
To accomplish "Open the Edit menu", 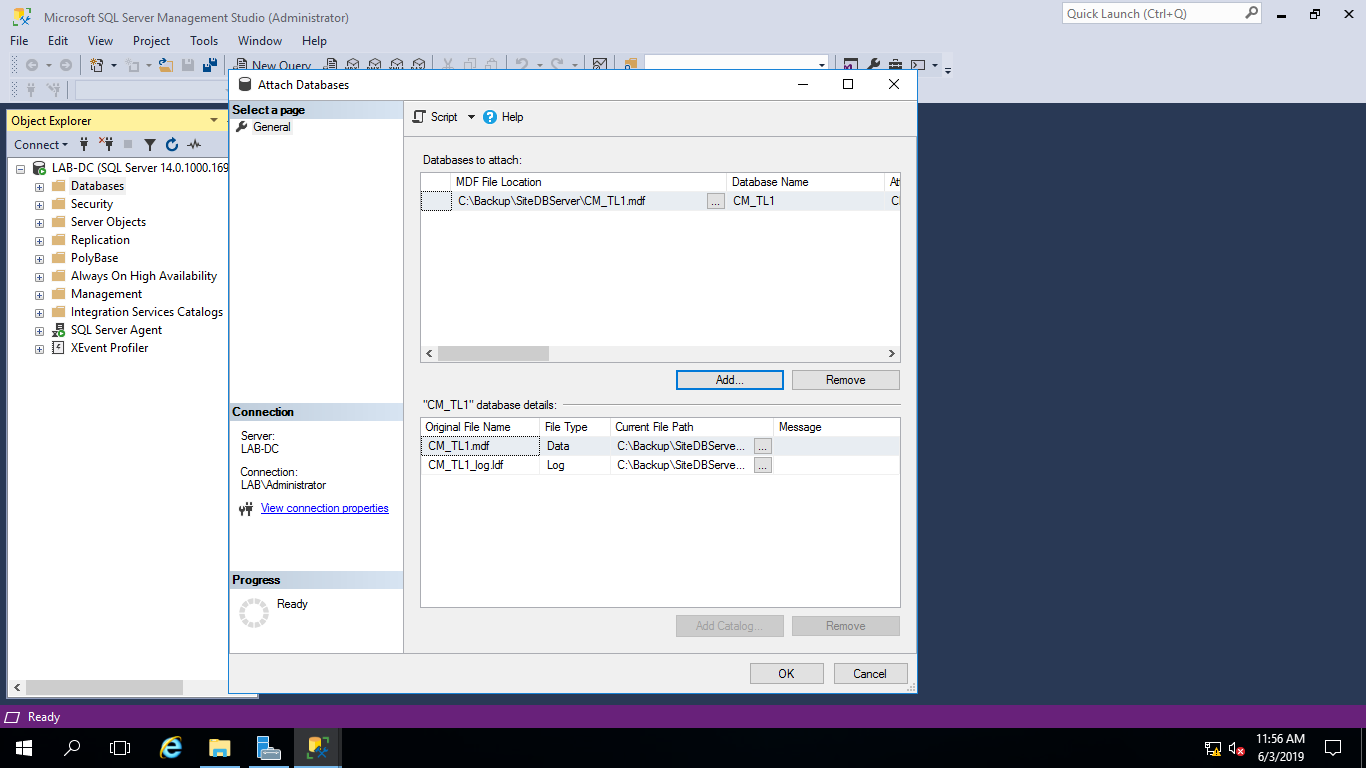I will pyautogui.click(x=58, y=41).
